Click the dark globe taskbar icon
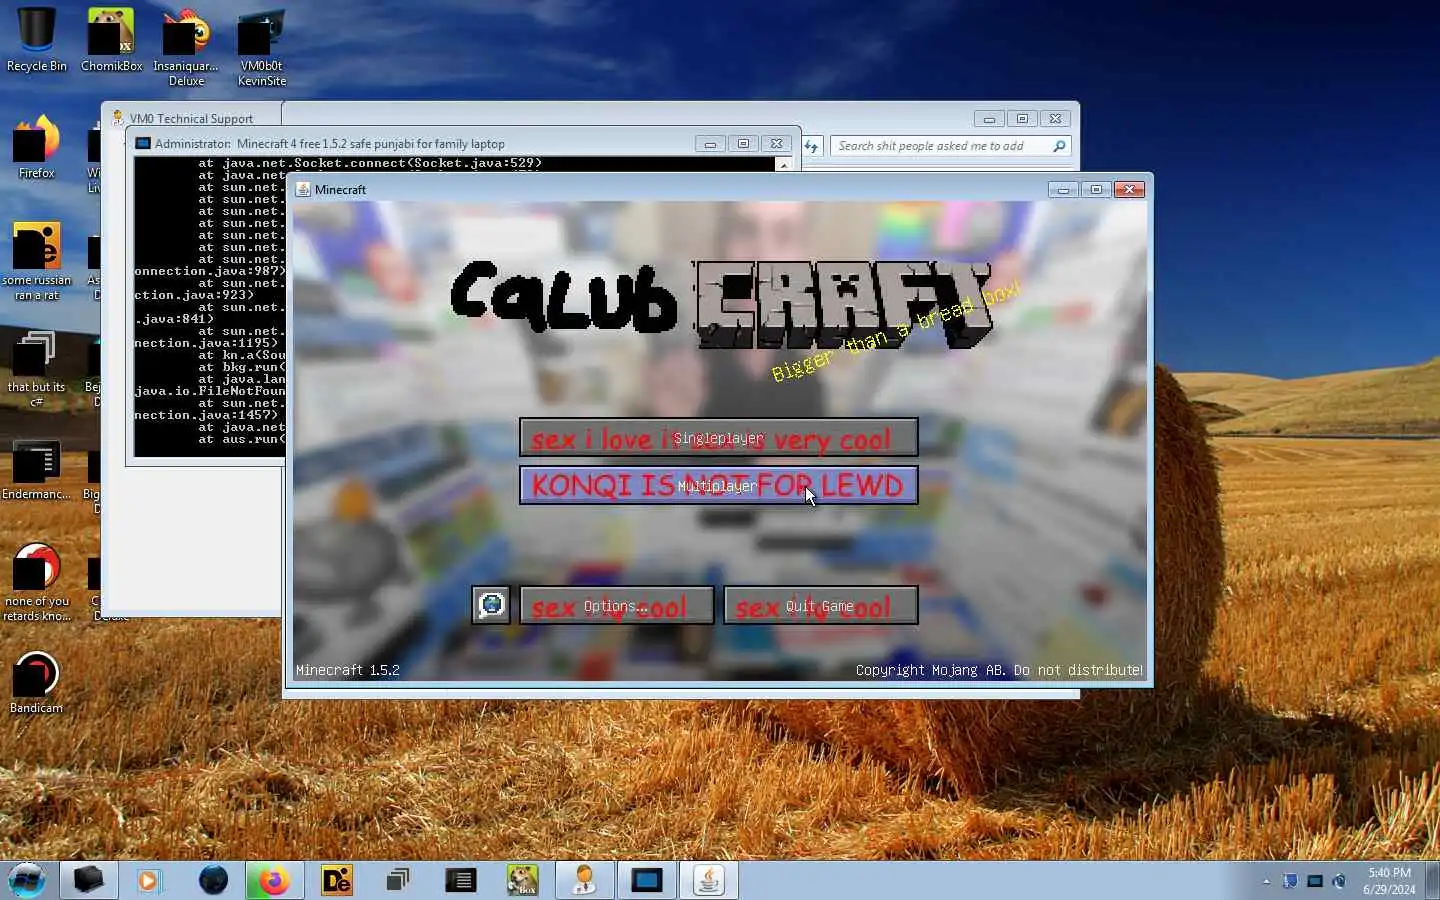This screenshot has height=900, width=1440. [212, 880]
